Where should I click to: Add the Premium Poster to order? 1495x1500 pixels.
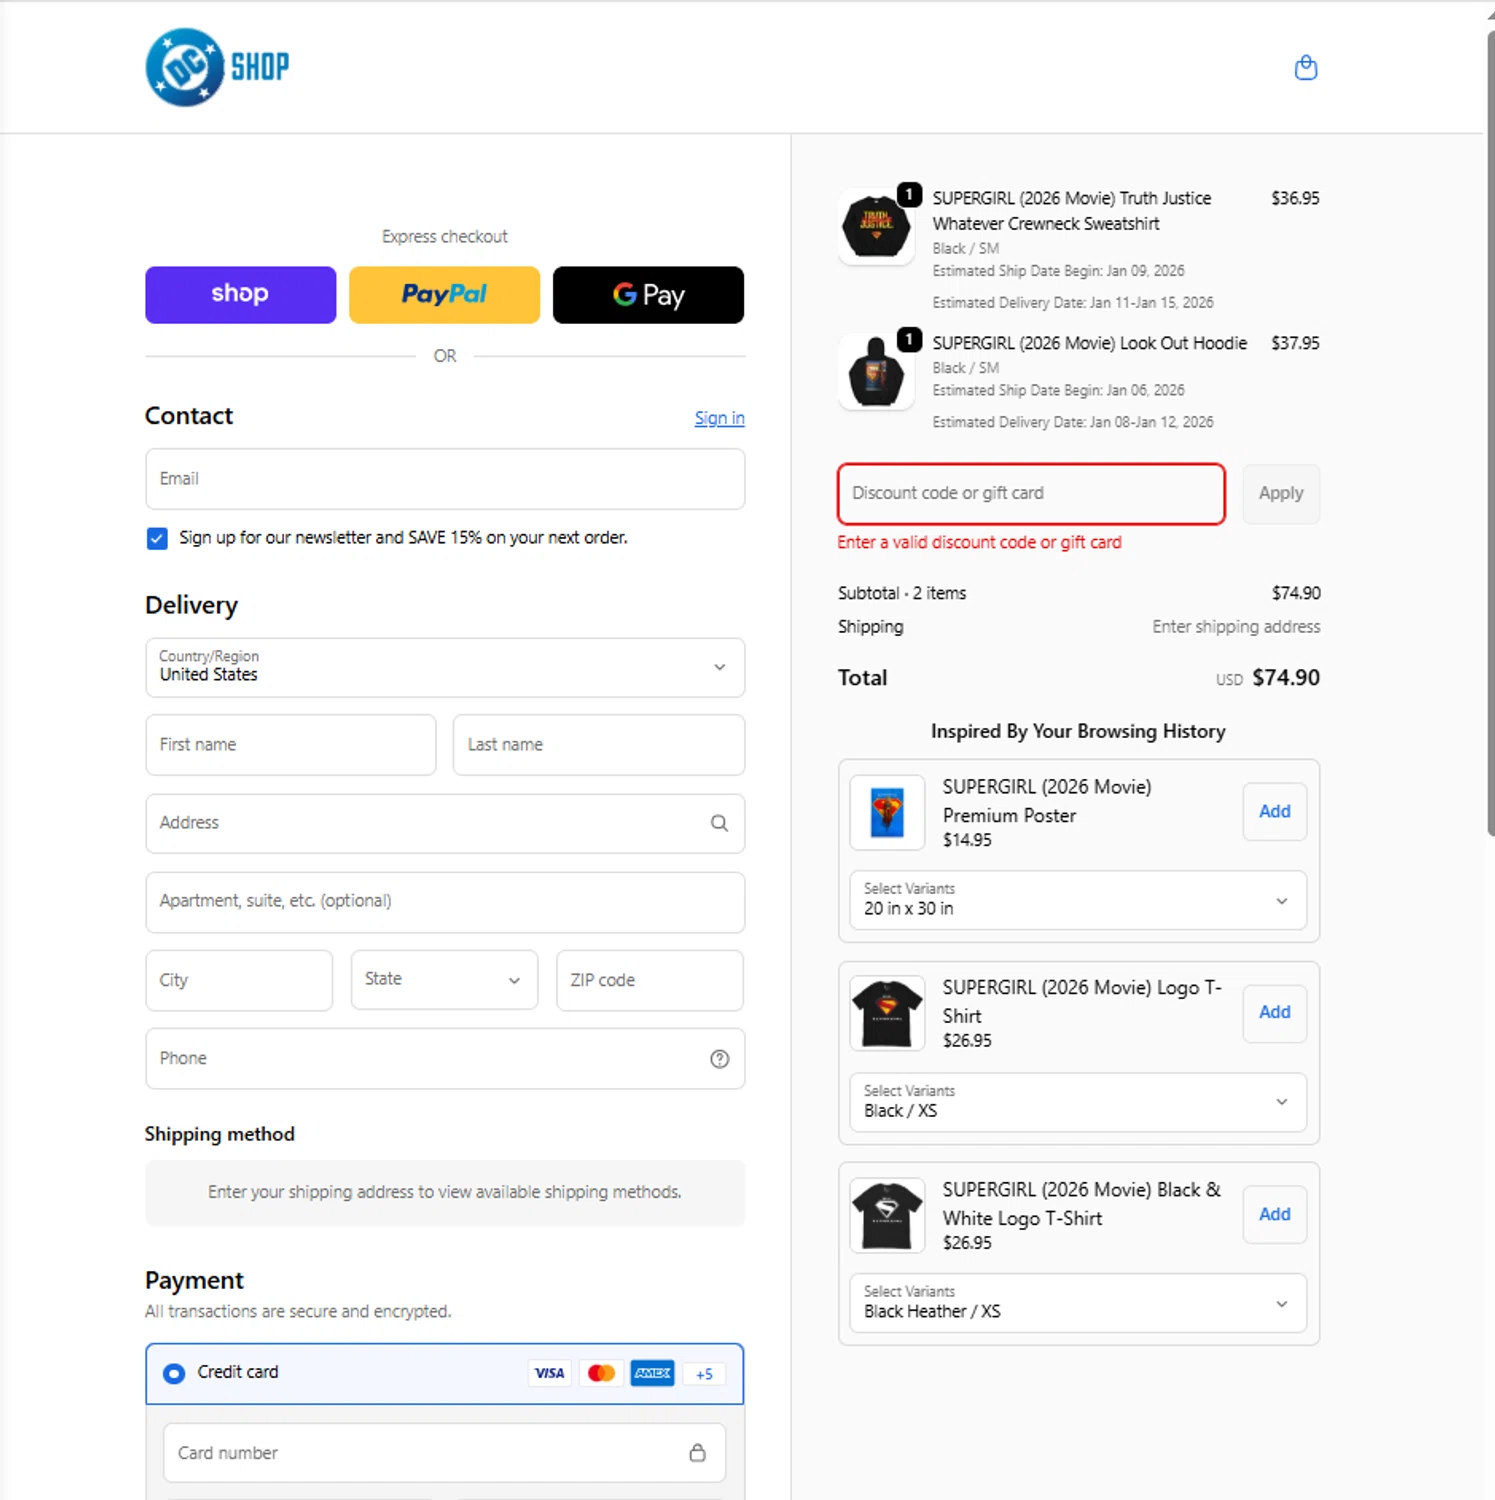1275,811
